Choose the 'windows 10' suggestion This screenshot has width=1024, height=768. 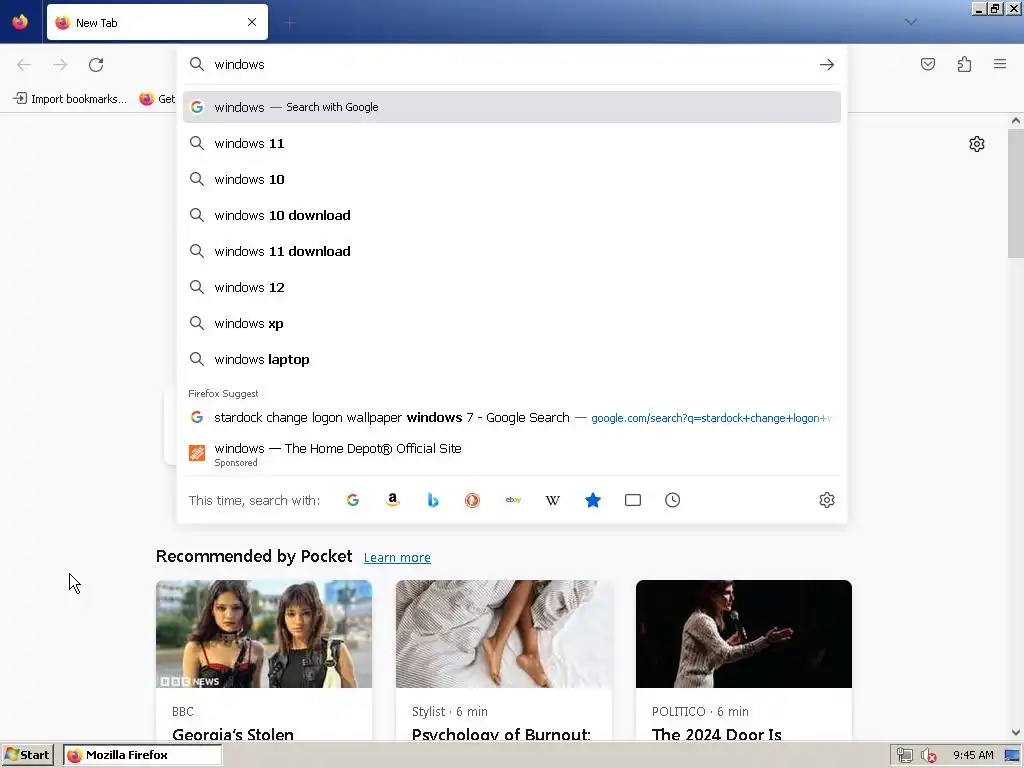click(x=512, y=179)
